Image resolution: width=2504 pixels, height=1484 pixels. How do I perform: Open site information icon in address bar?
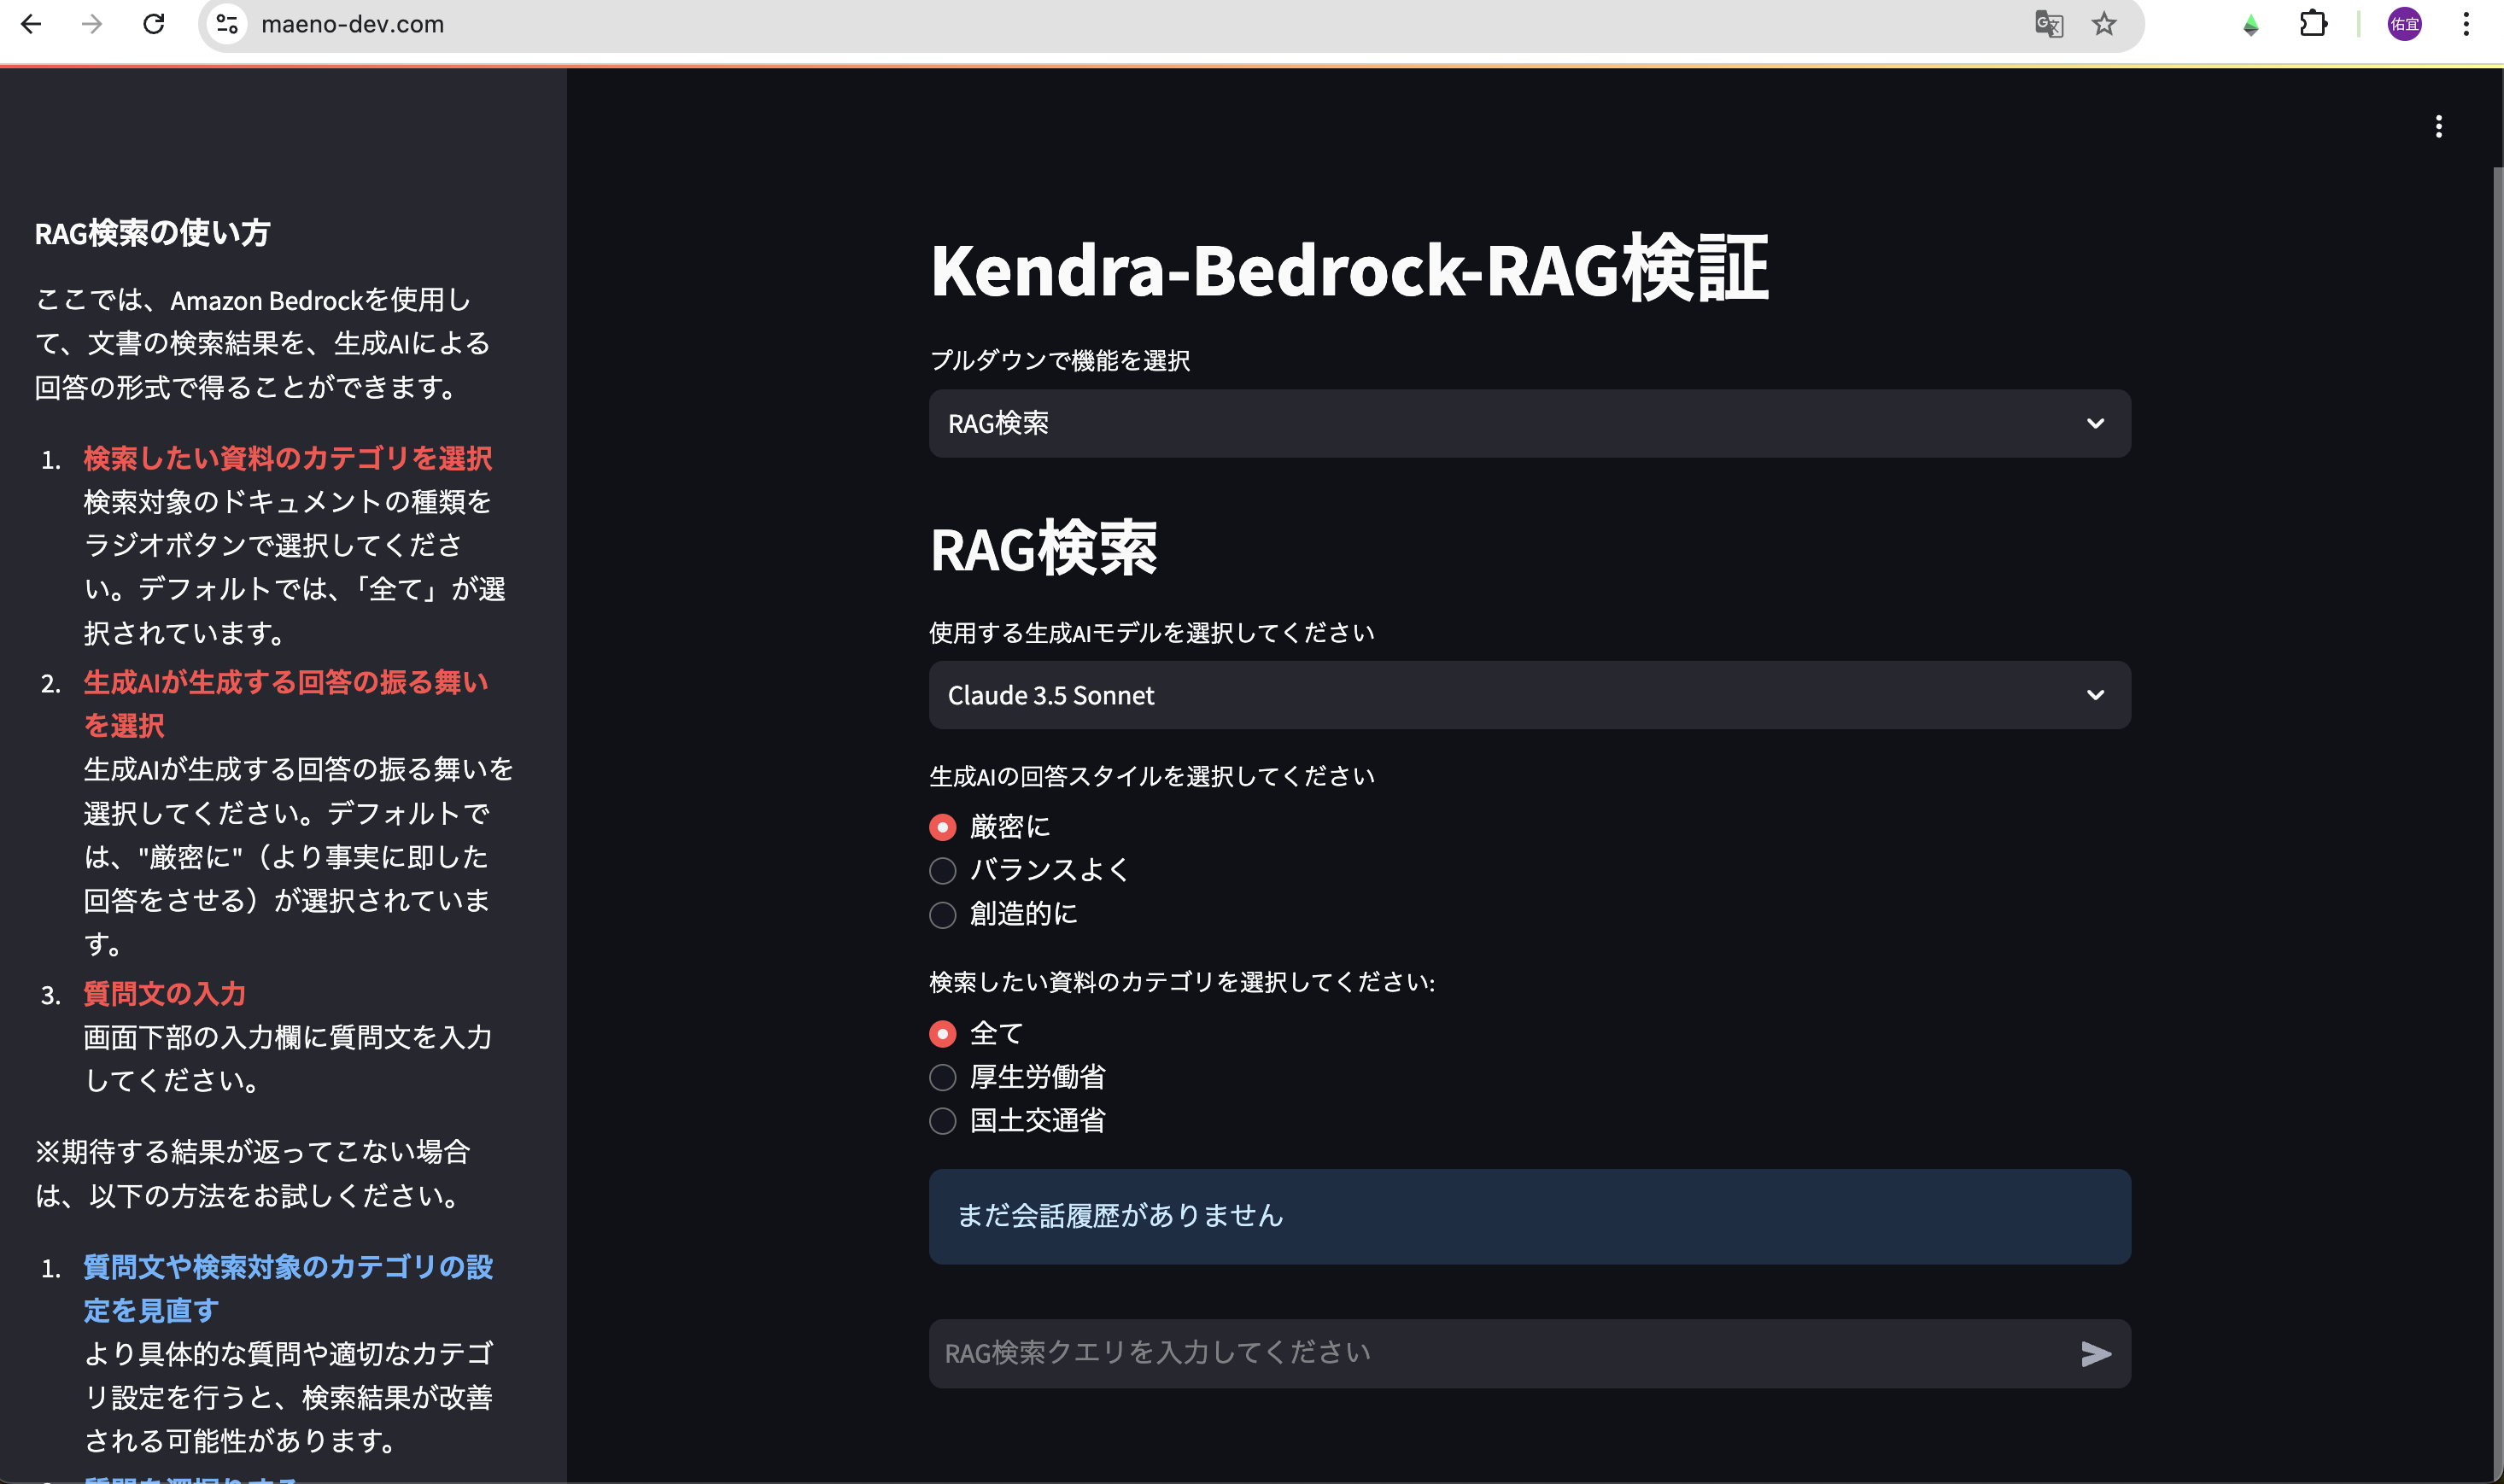227,24
